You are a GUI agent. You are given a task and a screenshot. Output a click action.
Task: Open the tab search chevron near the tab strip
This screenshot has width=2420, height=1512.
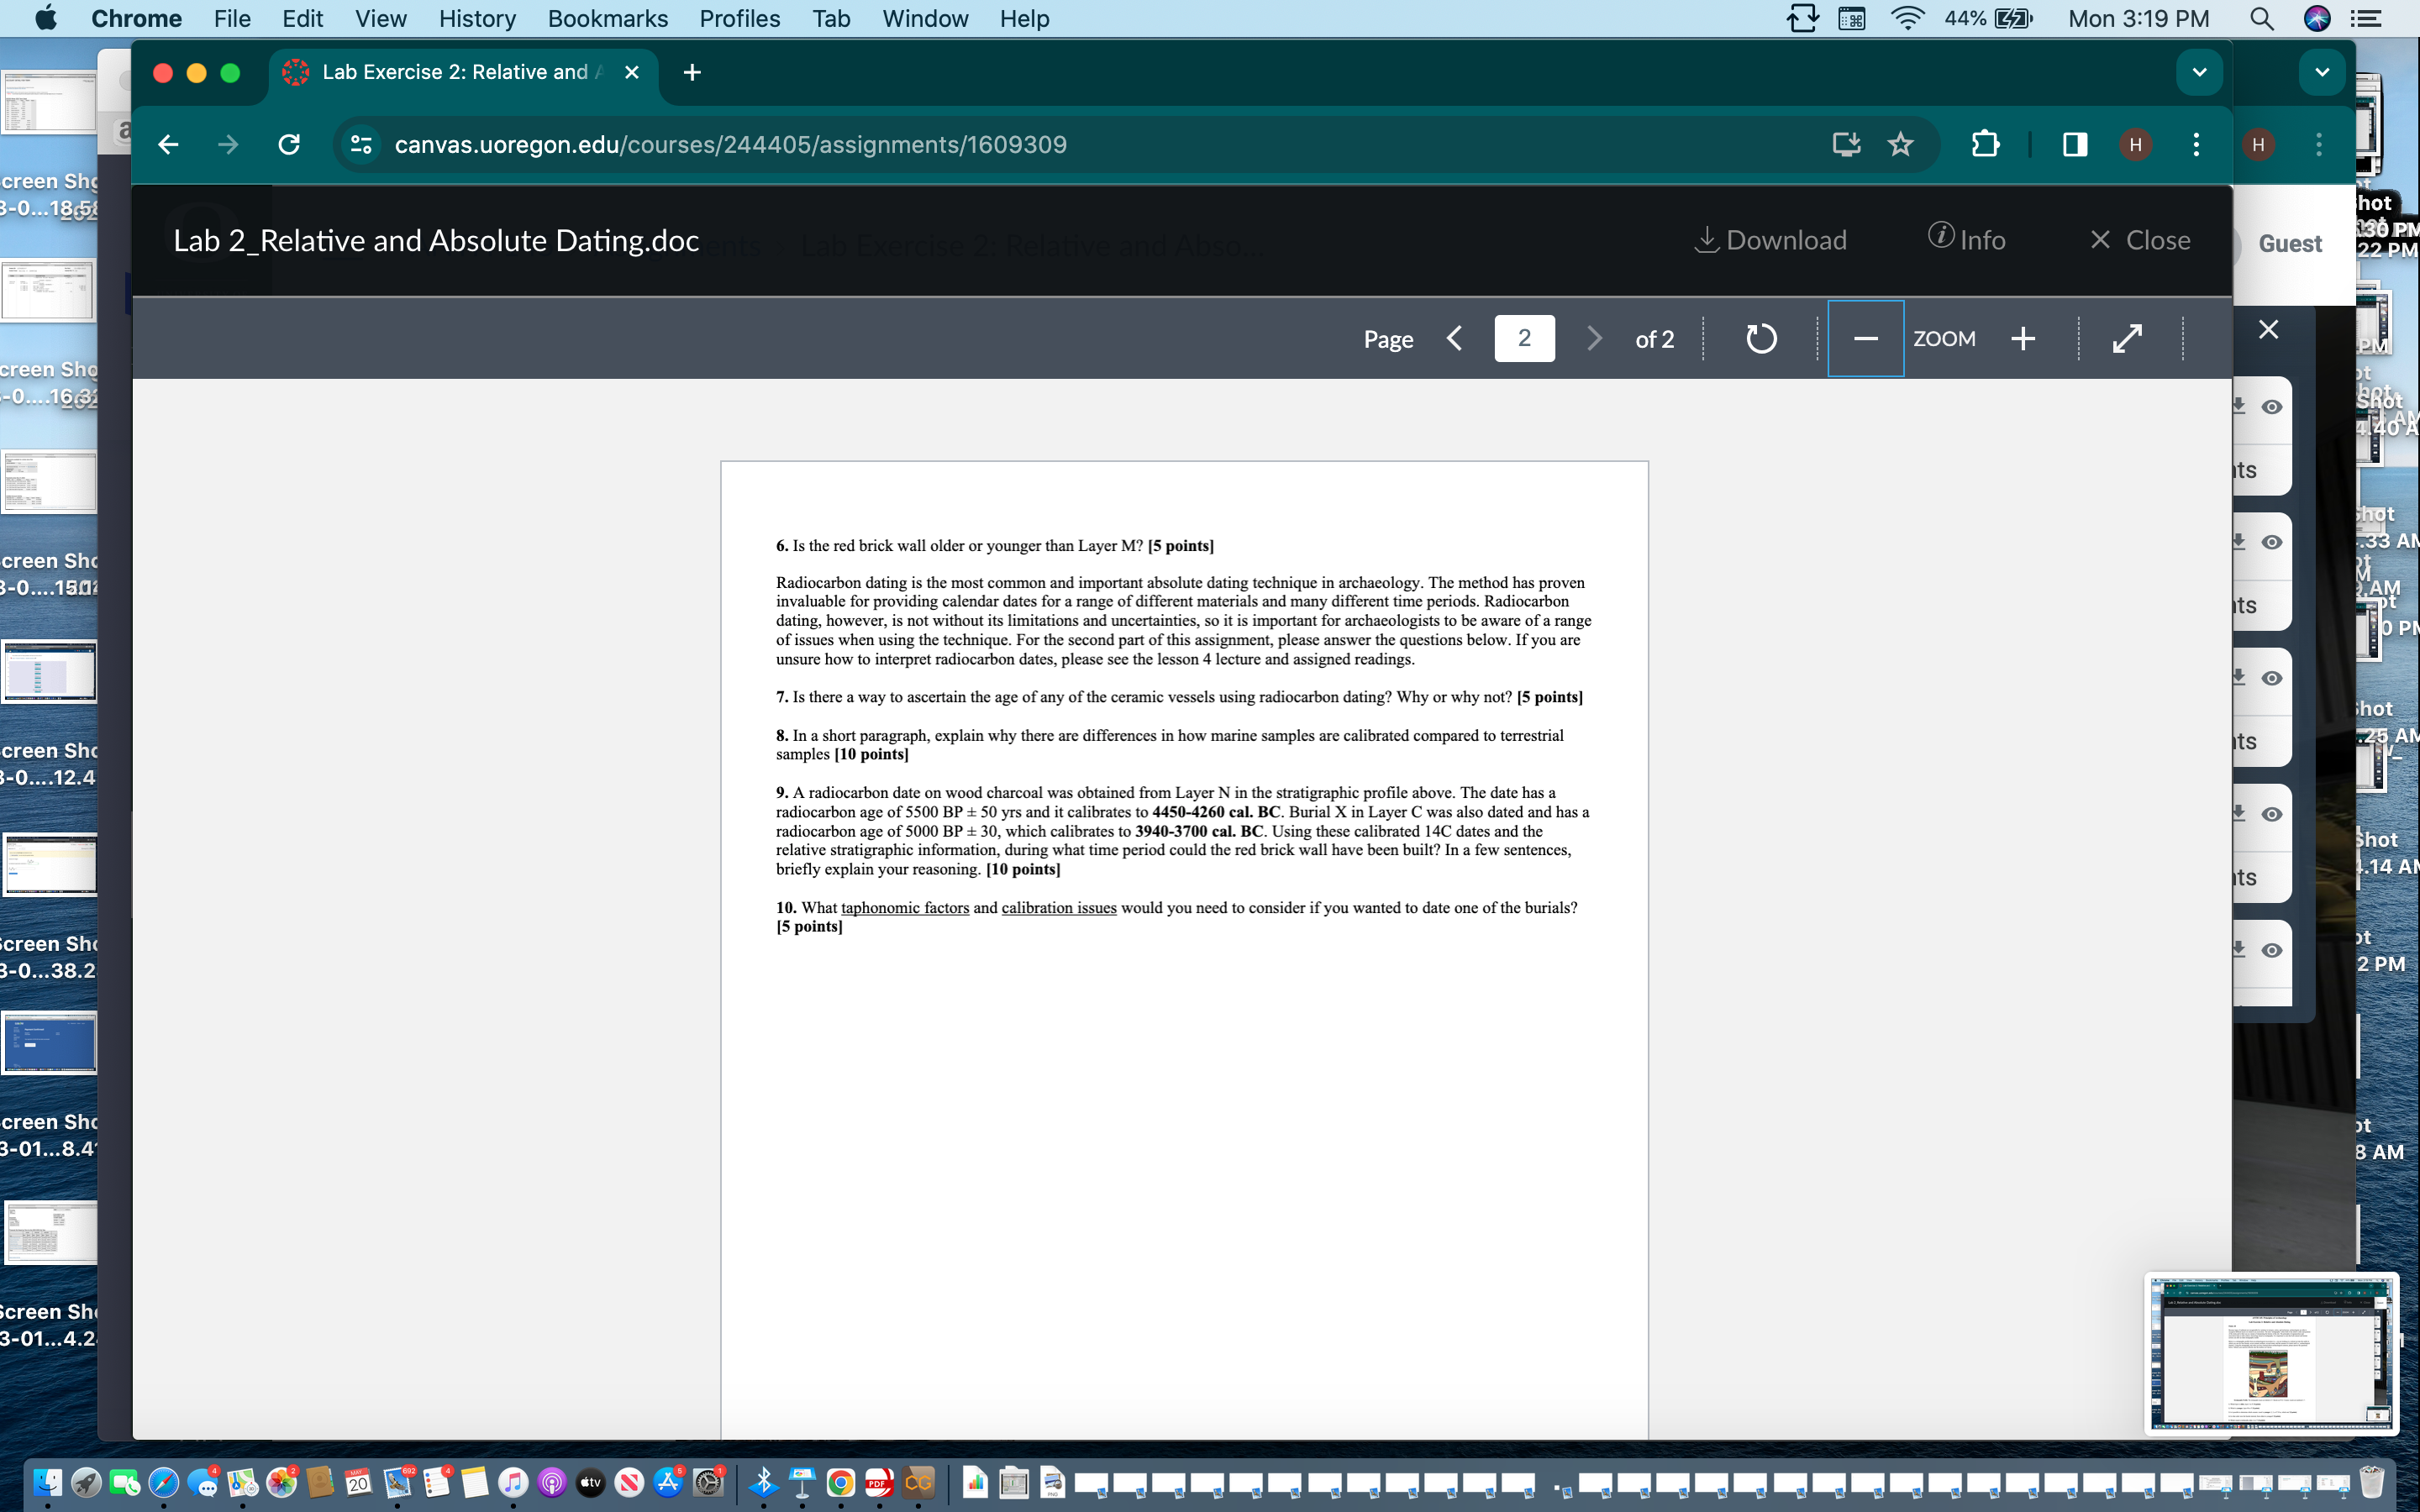2198,71
